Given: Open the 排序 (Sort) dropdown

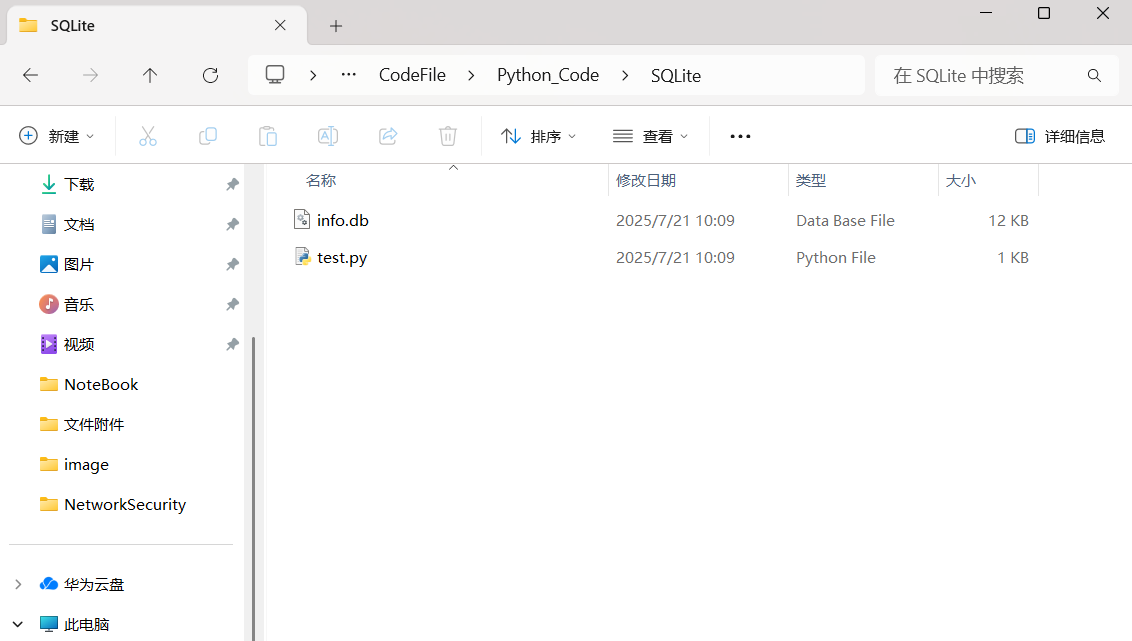Looking at the screenshot, I should (x=539, y=136).
